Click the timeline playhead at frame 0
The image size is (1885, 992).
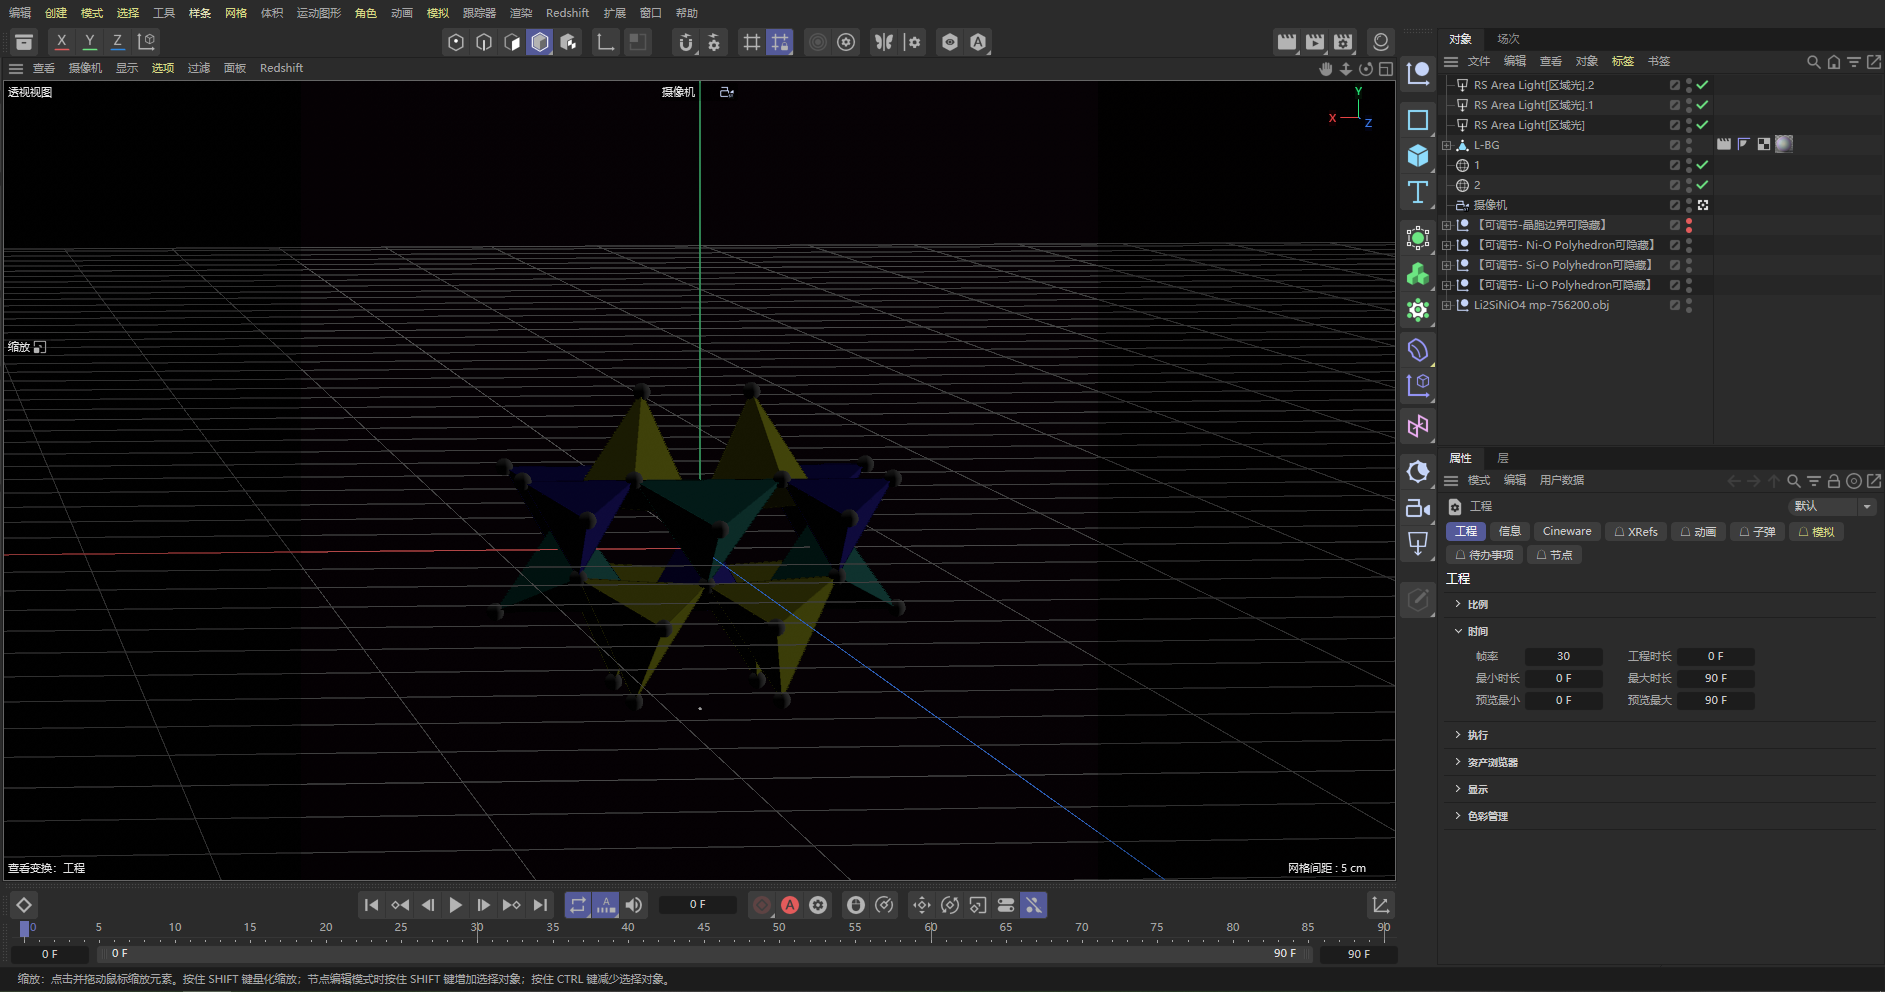click(25, 929)
